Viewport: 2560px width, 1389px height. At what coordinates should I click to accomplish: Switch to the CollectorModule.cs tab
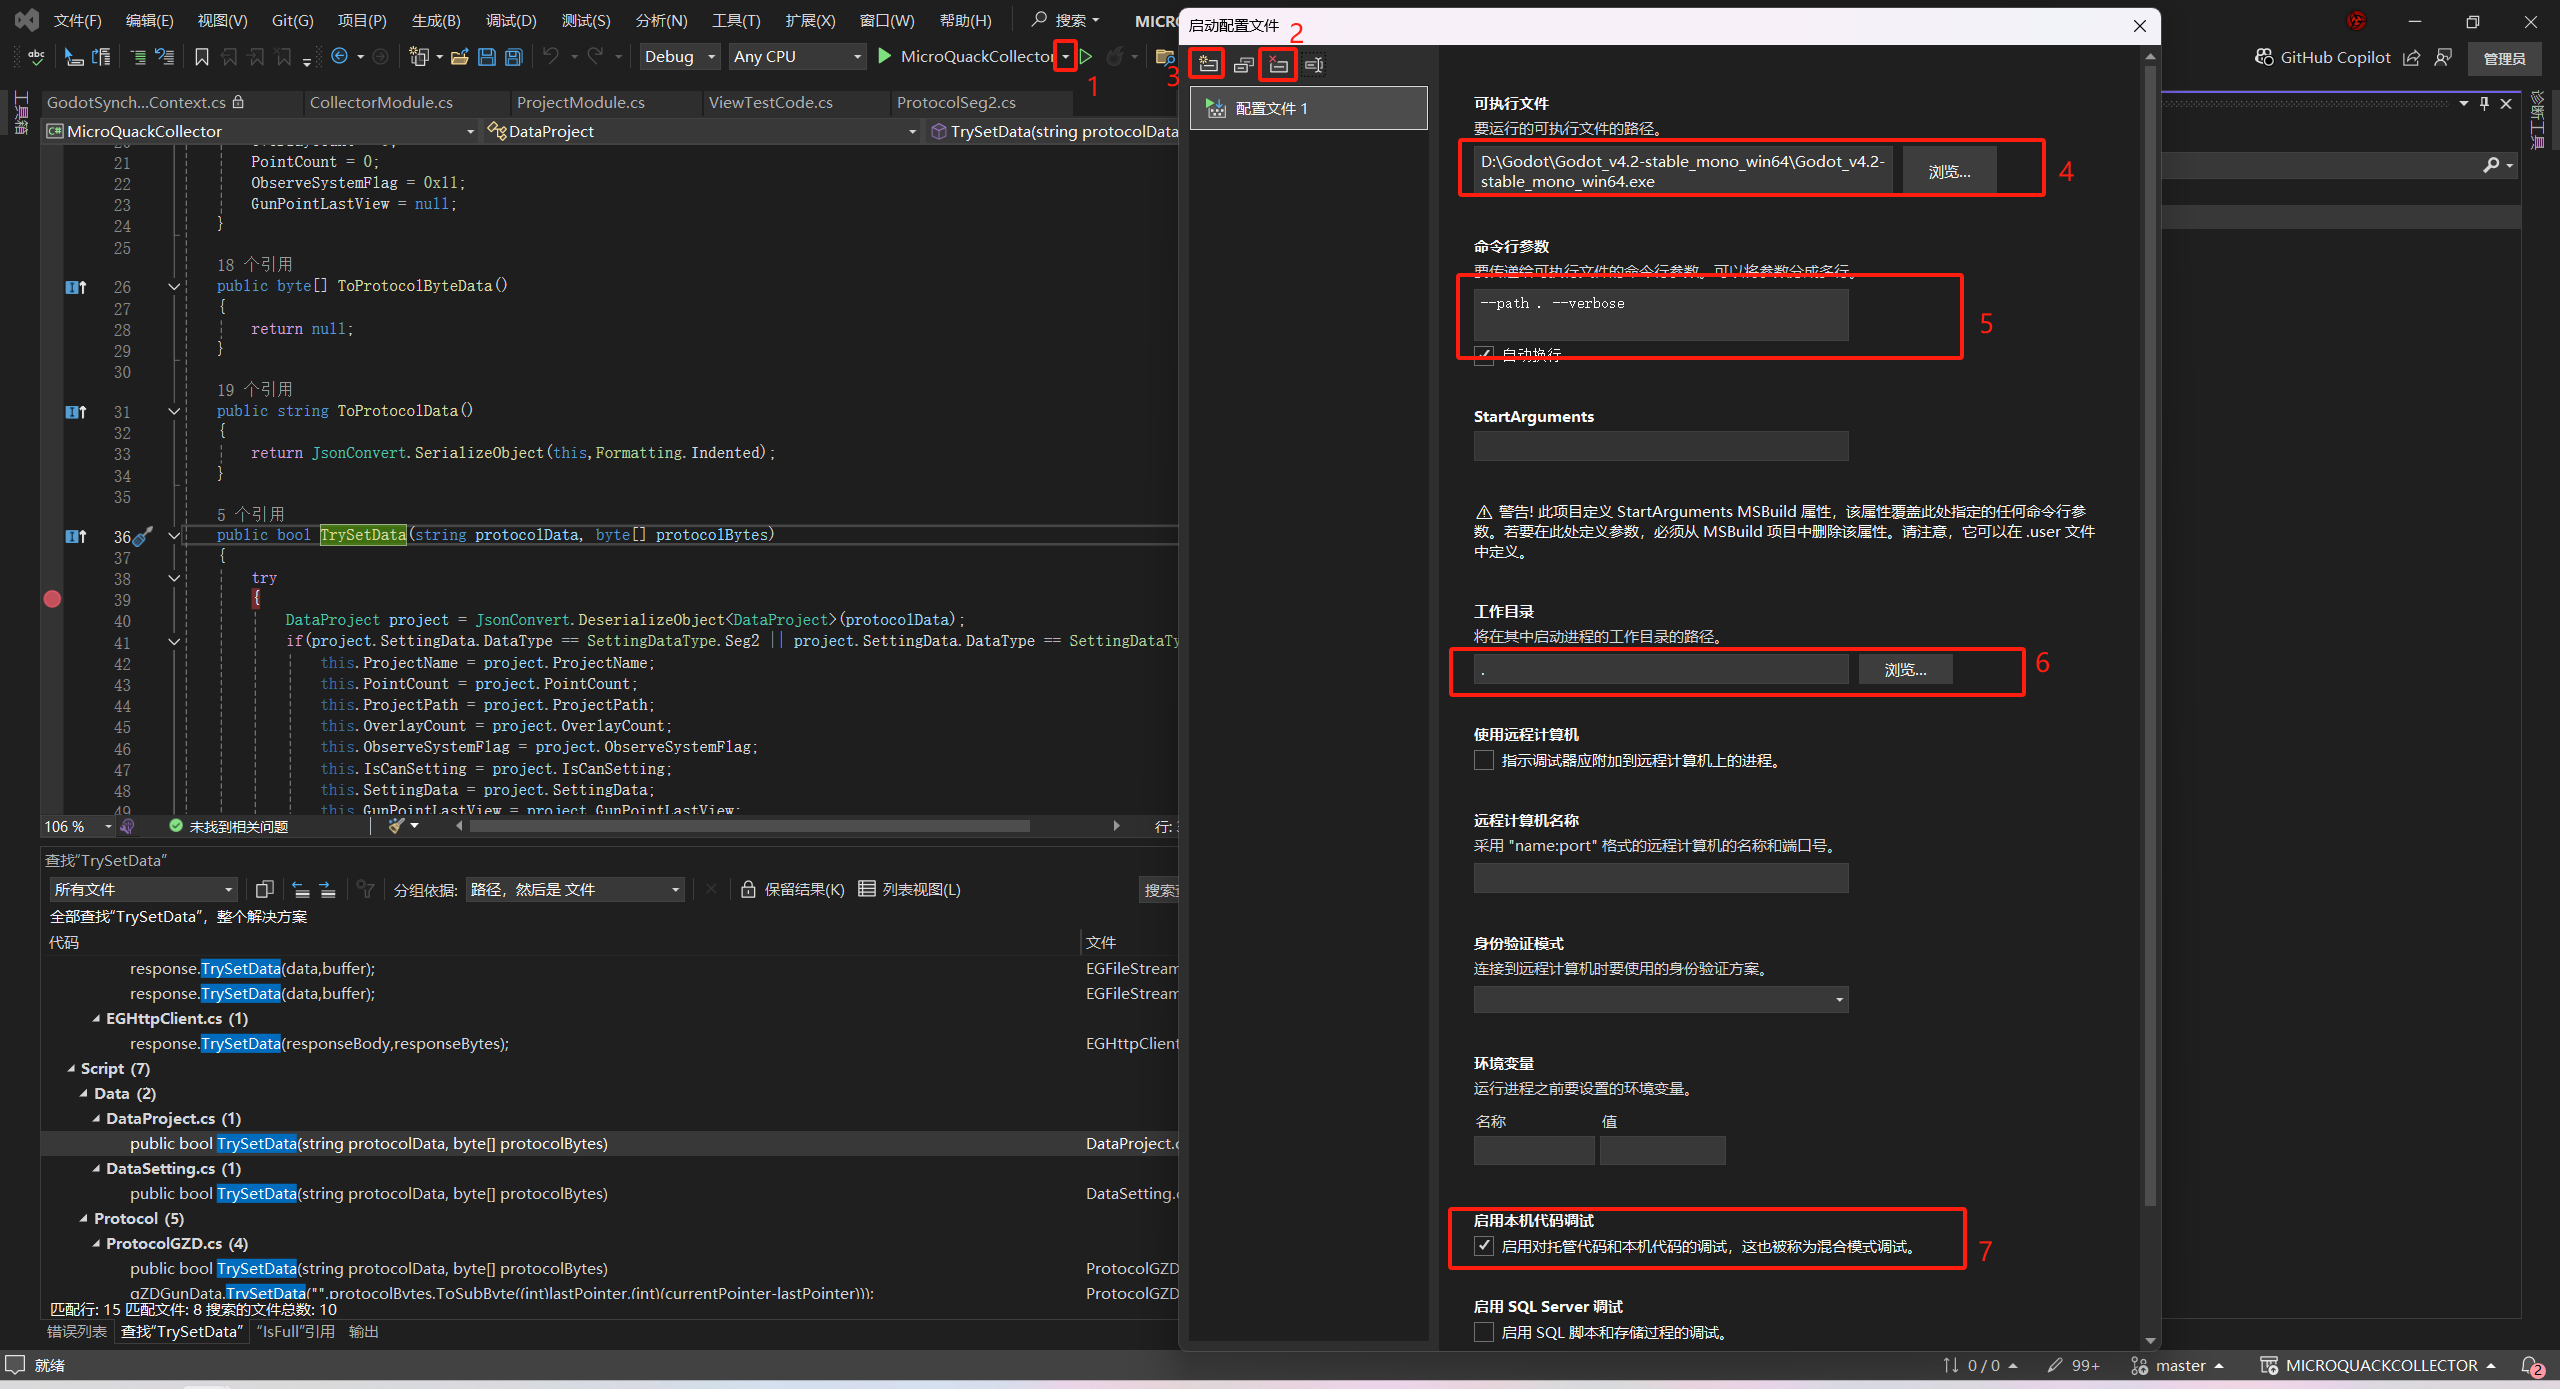tap(381, 102)
